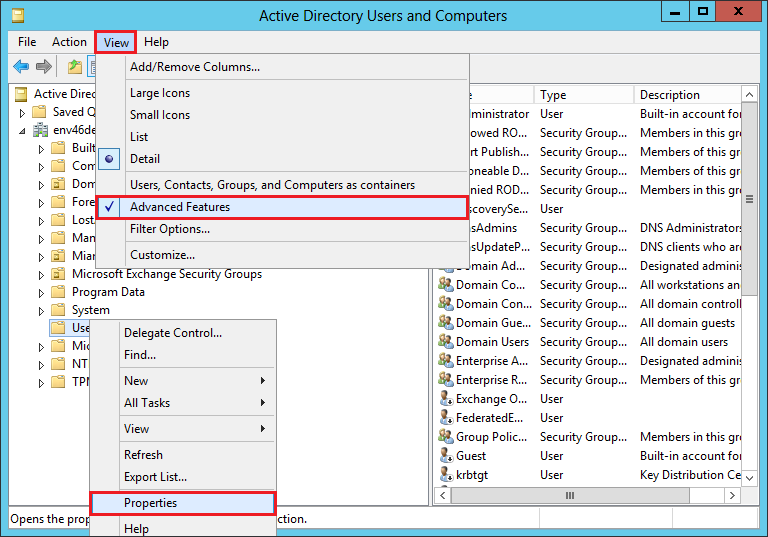
Task: Choose Find... in context menu
Action: 183,355
